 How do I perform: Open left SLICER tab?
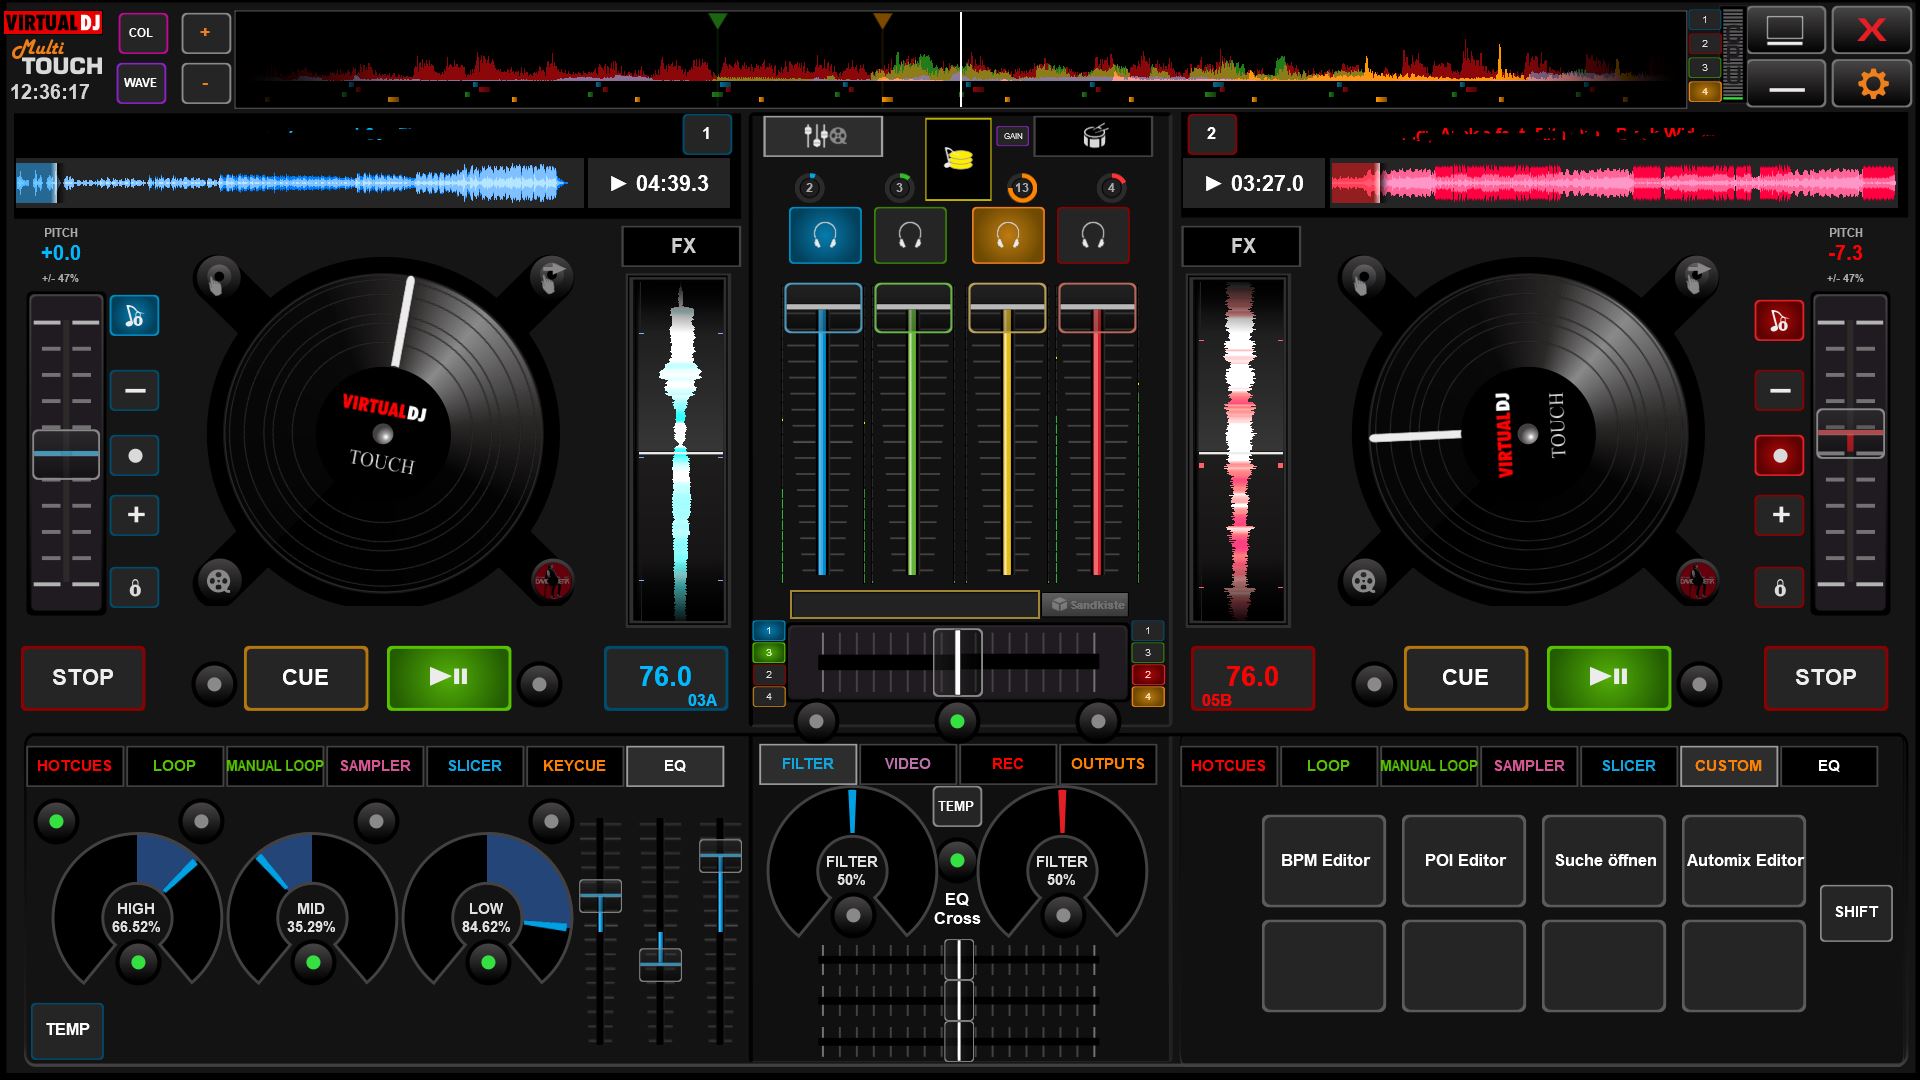pyautogui.click(x=475, y=766)
